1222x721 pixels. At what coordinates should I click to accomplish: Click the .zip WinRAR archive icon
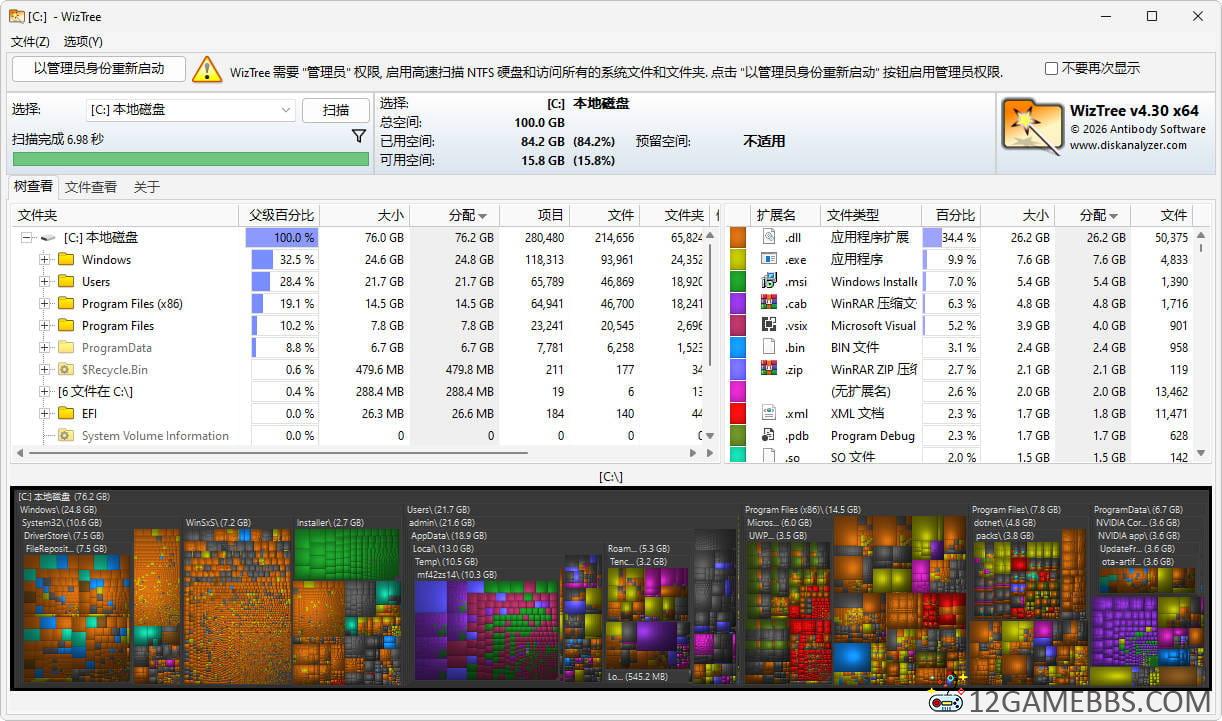click(x=769, y=369)
